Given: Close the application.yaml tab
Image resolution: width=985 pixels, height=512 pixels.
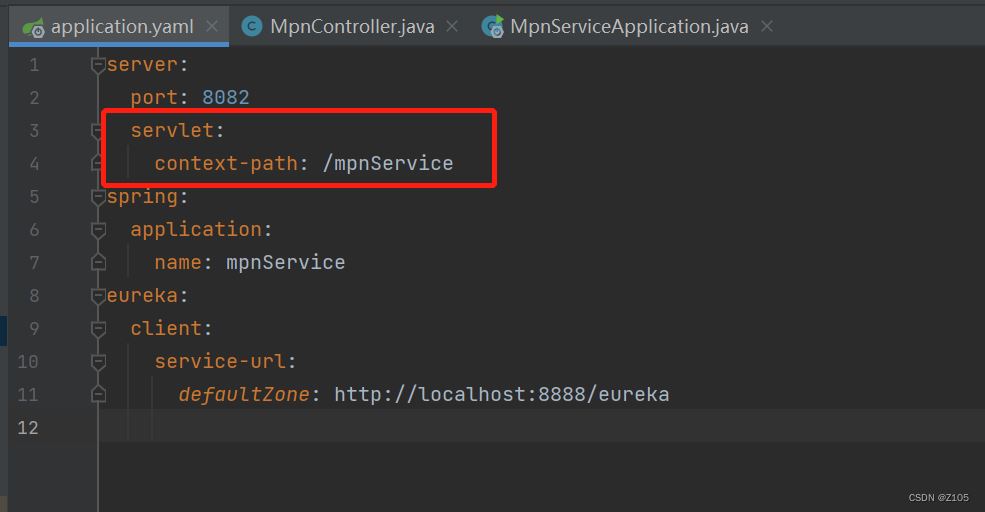Looking at the screenshot, I should 212,26.
